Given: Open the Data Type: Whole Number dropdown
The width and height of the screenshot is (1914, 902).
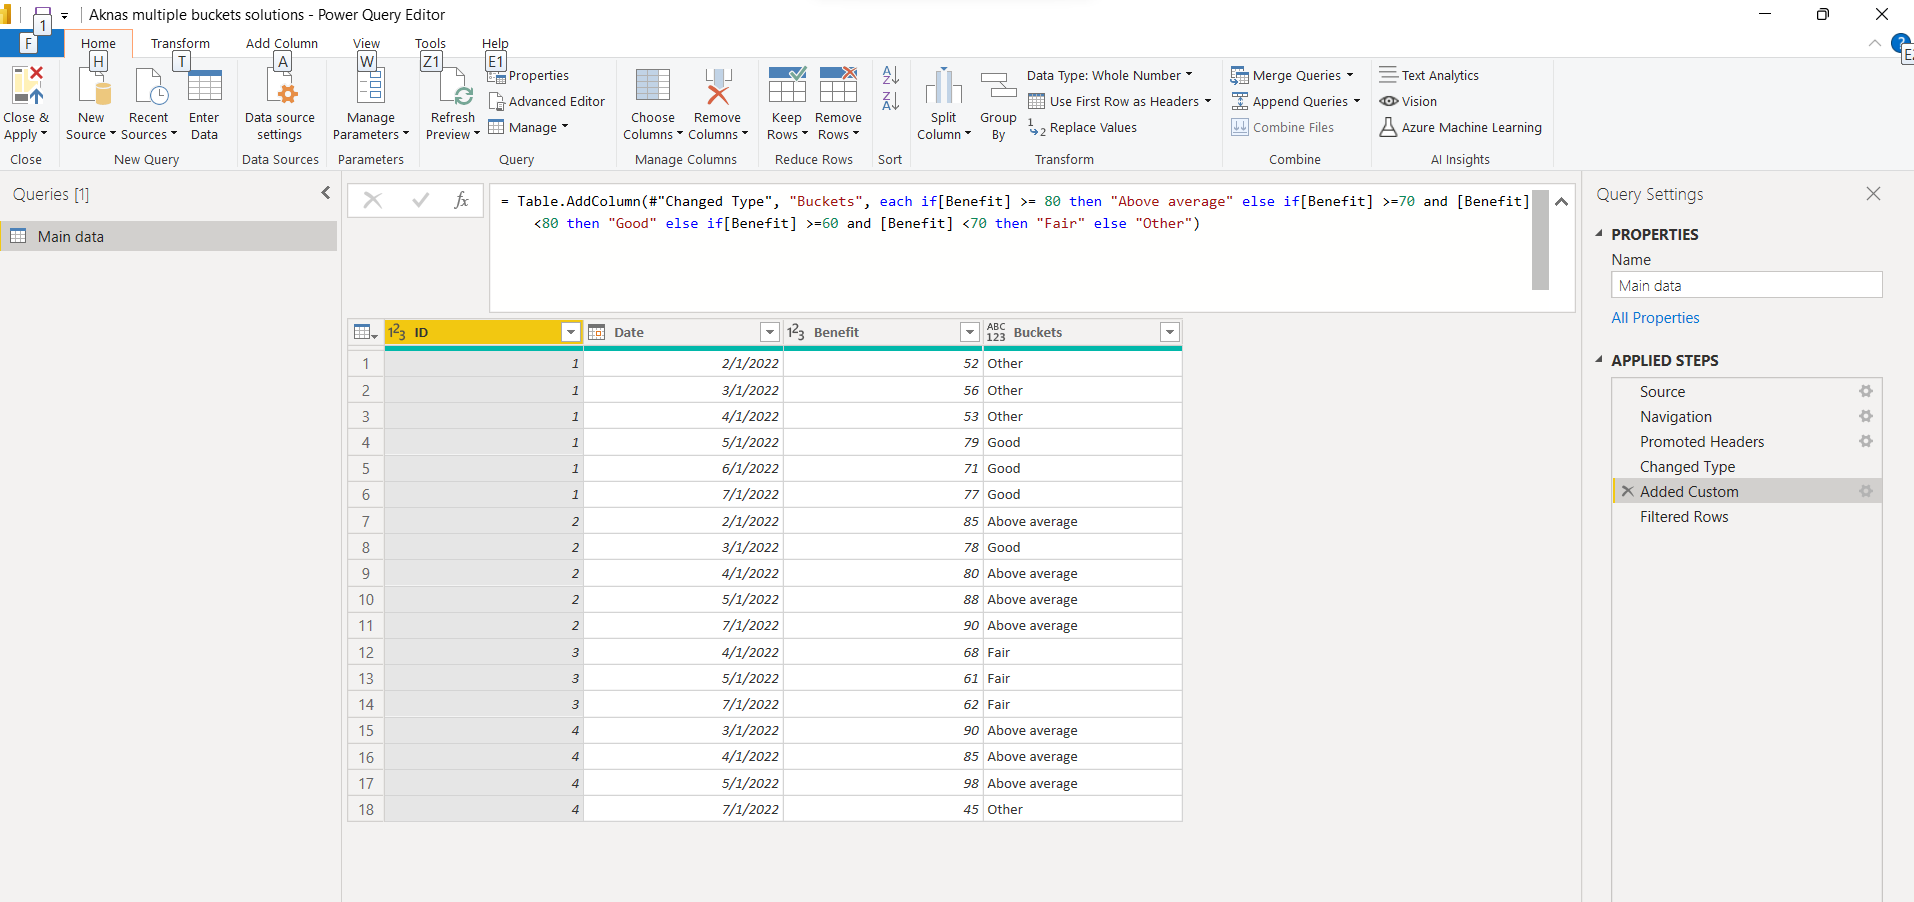Looking at the screenshot, I should pos(1110,75).
